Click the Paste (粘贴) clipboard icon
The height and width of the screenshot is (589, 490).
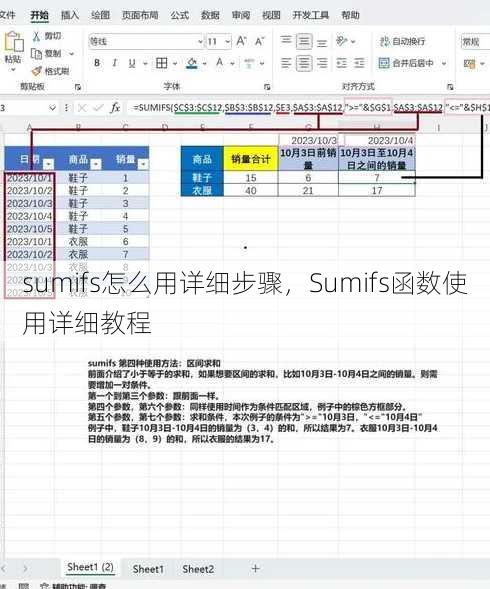(13, 42)
